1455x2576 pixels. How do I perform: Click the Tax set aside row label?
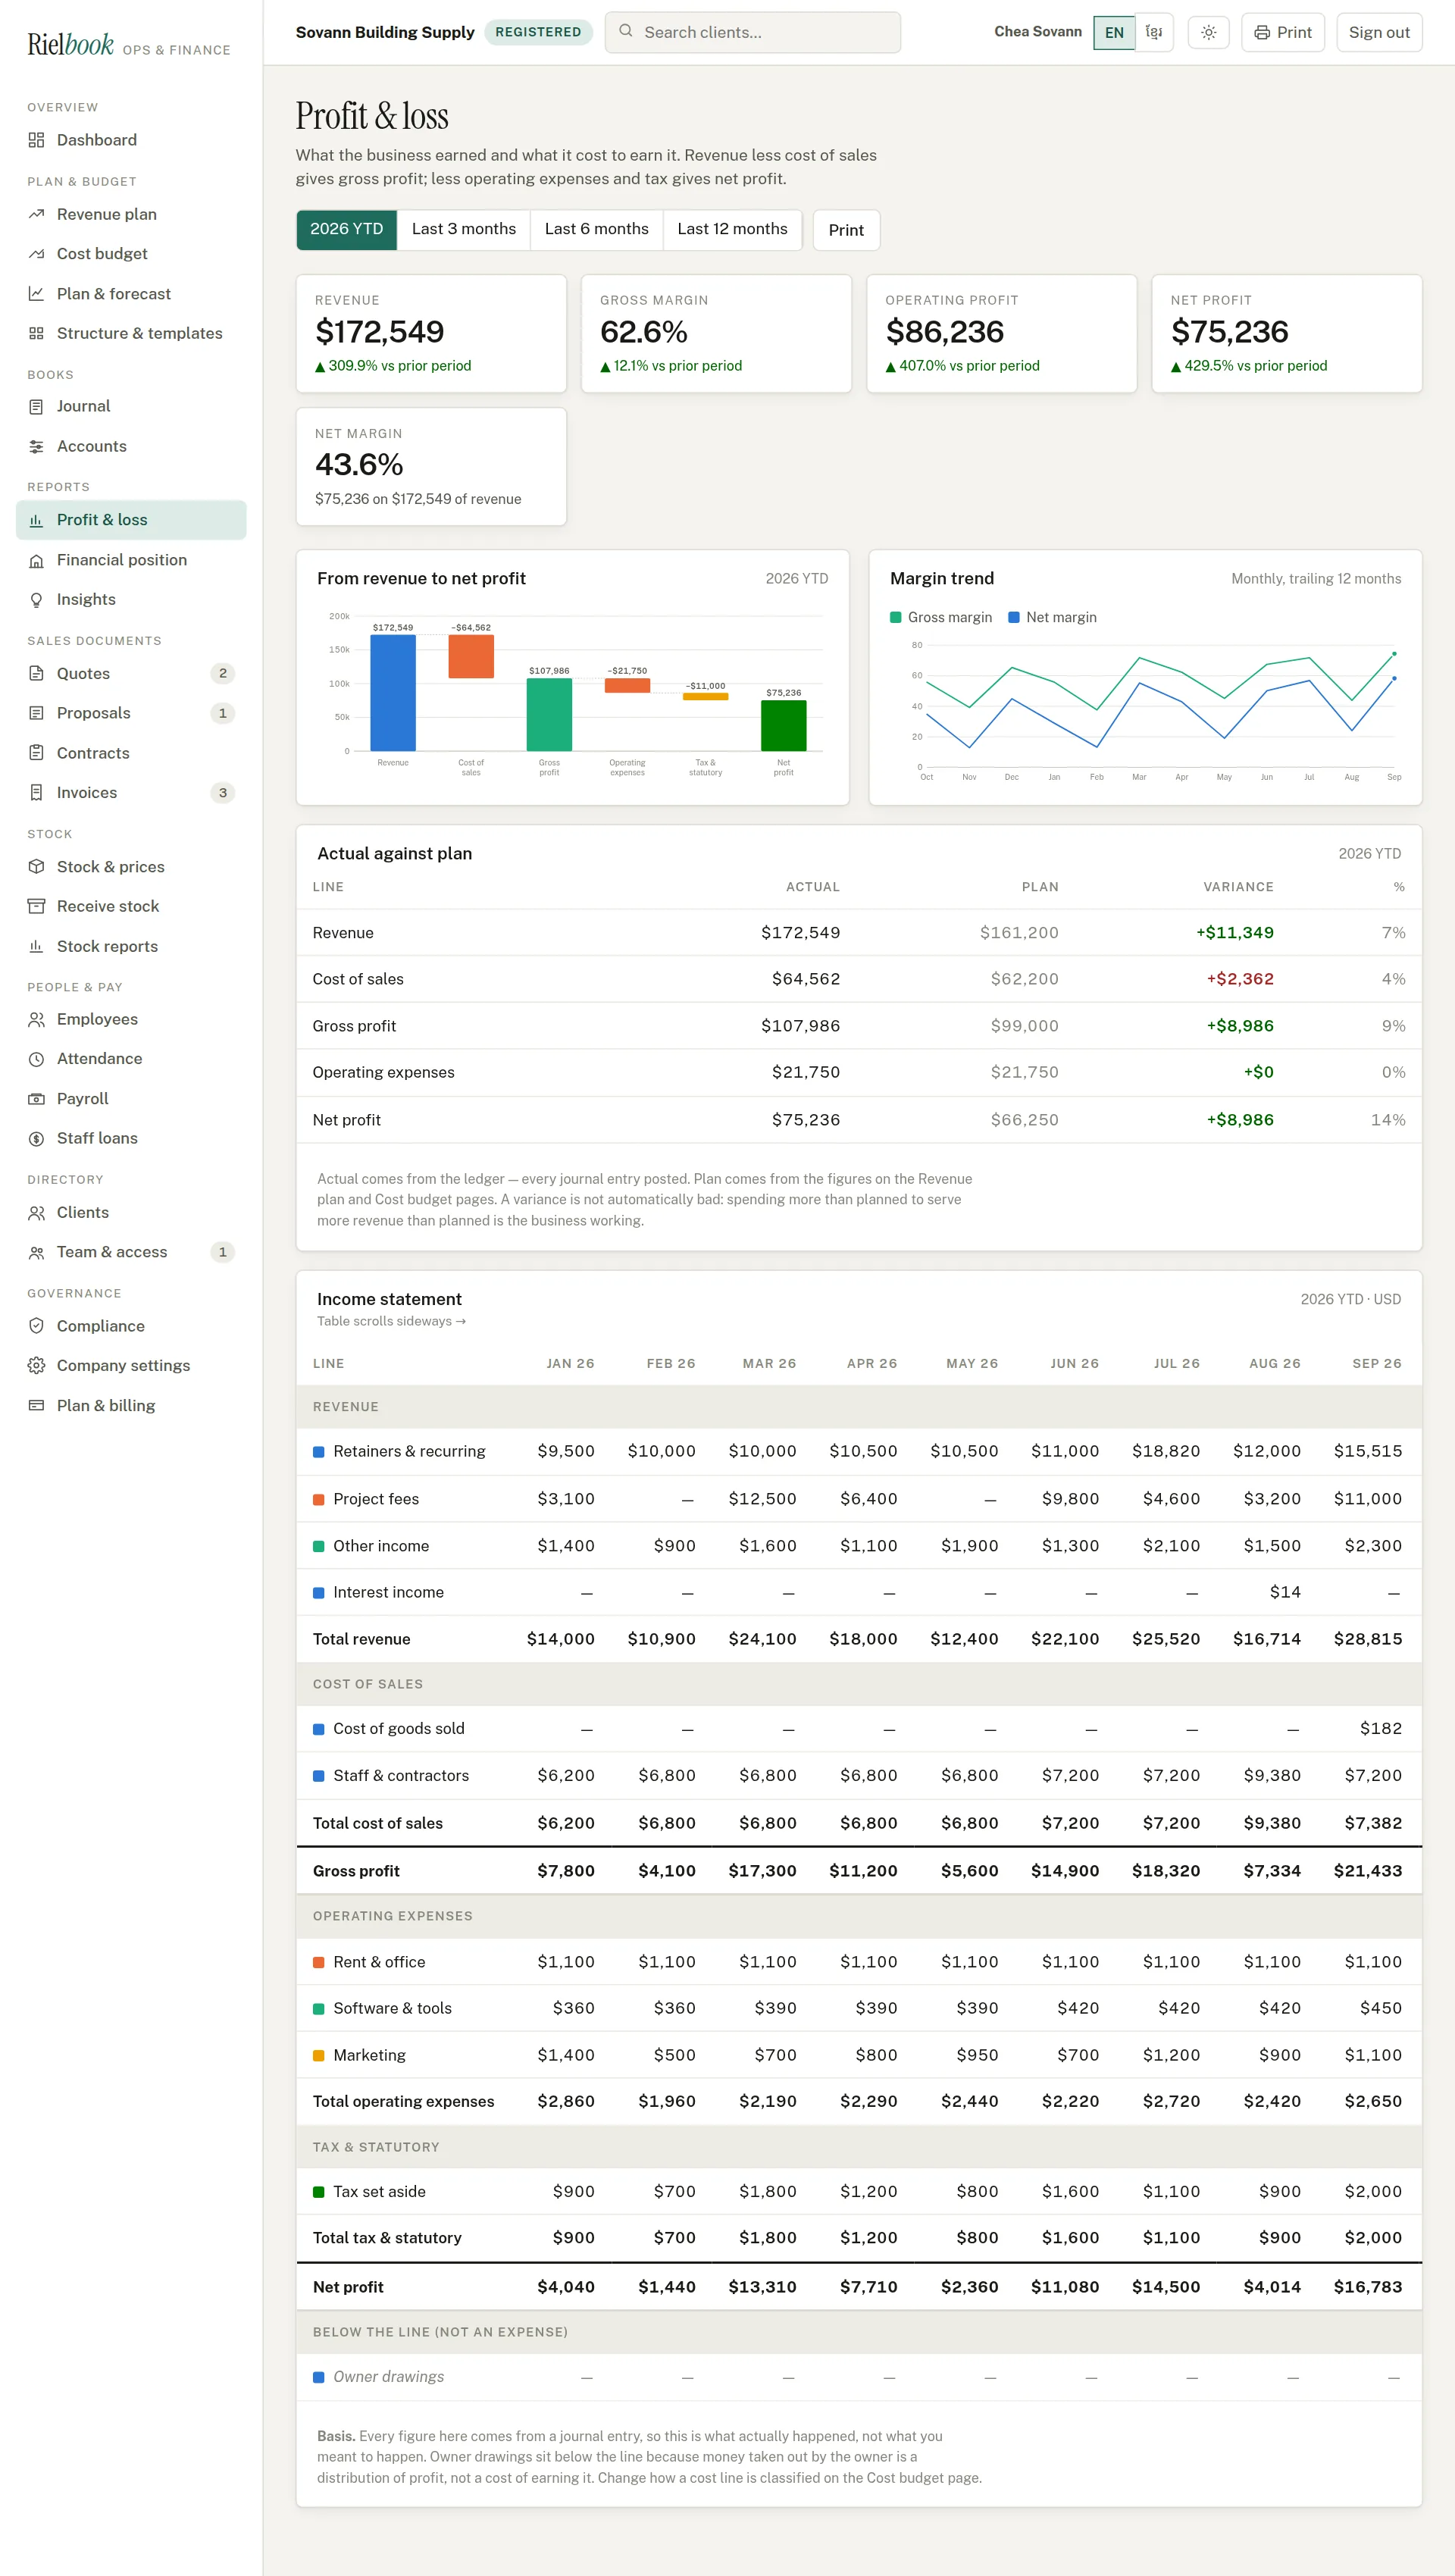point(379,2191)
